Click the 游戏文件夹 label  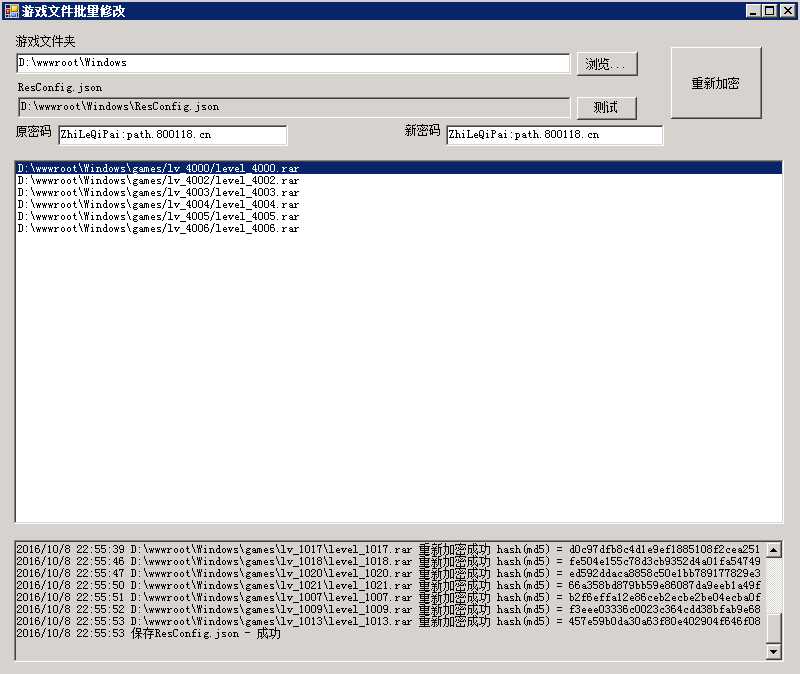(x=46, y=41)
